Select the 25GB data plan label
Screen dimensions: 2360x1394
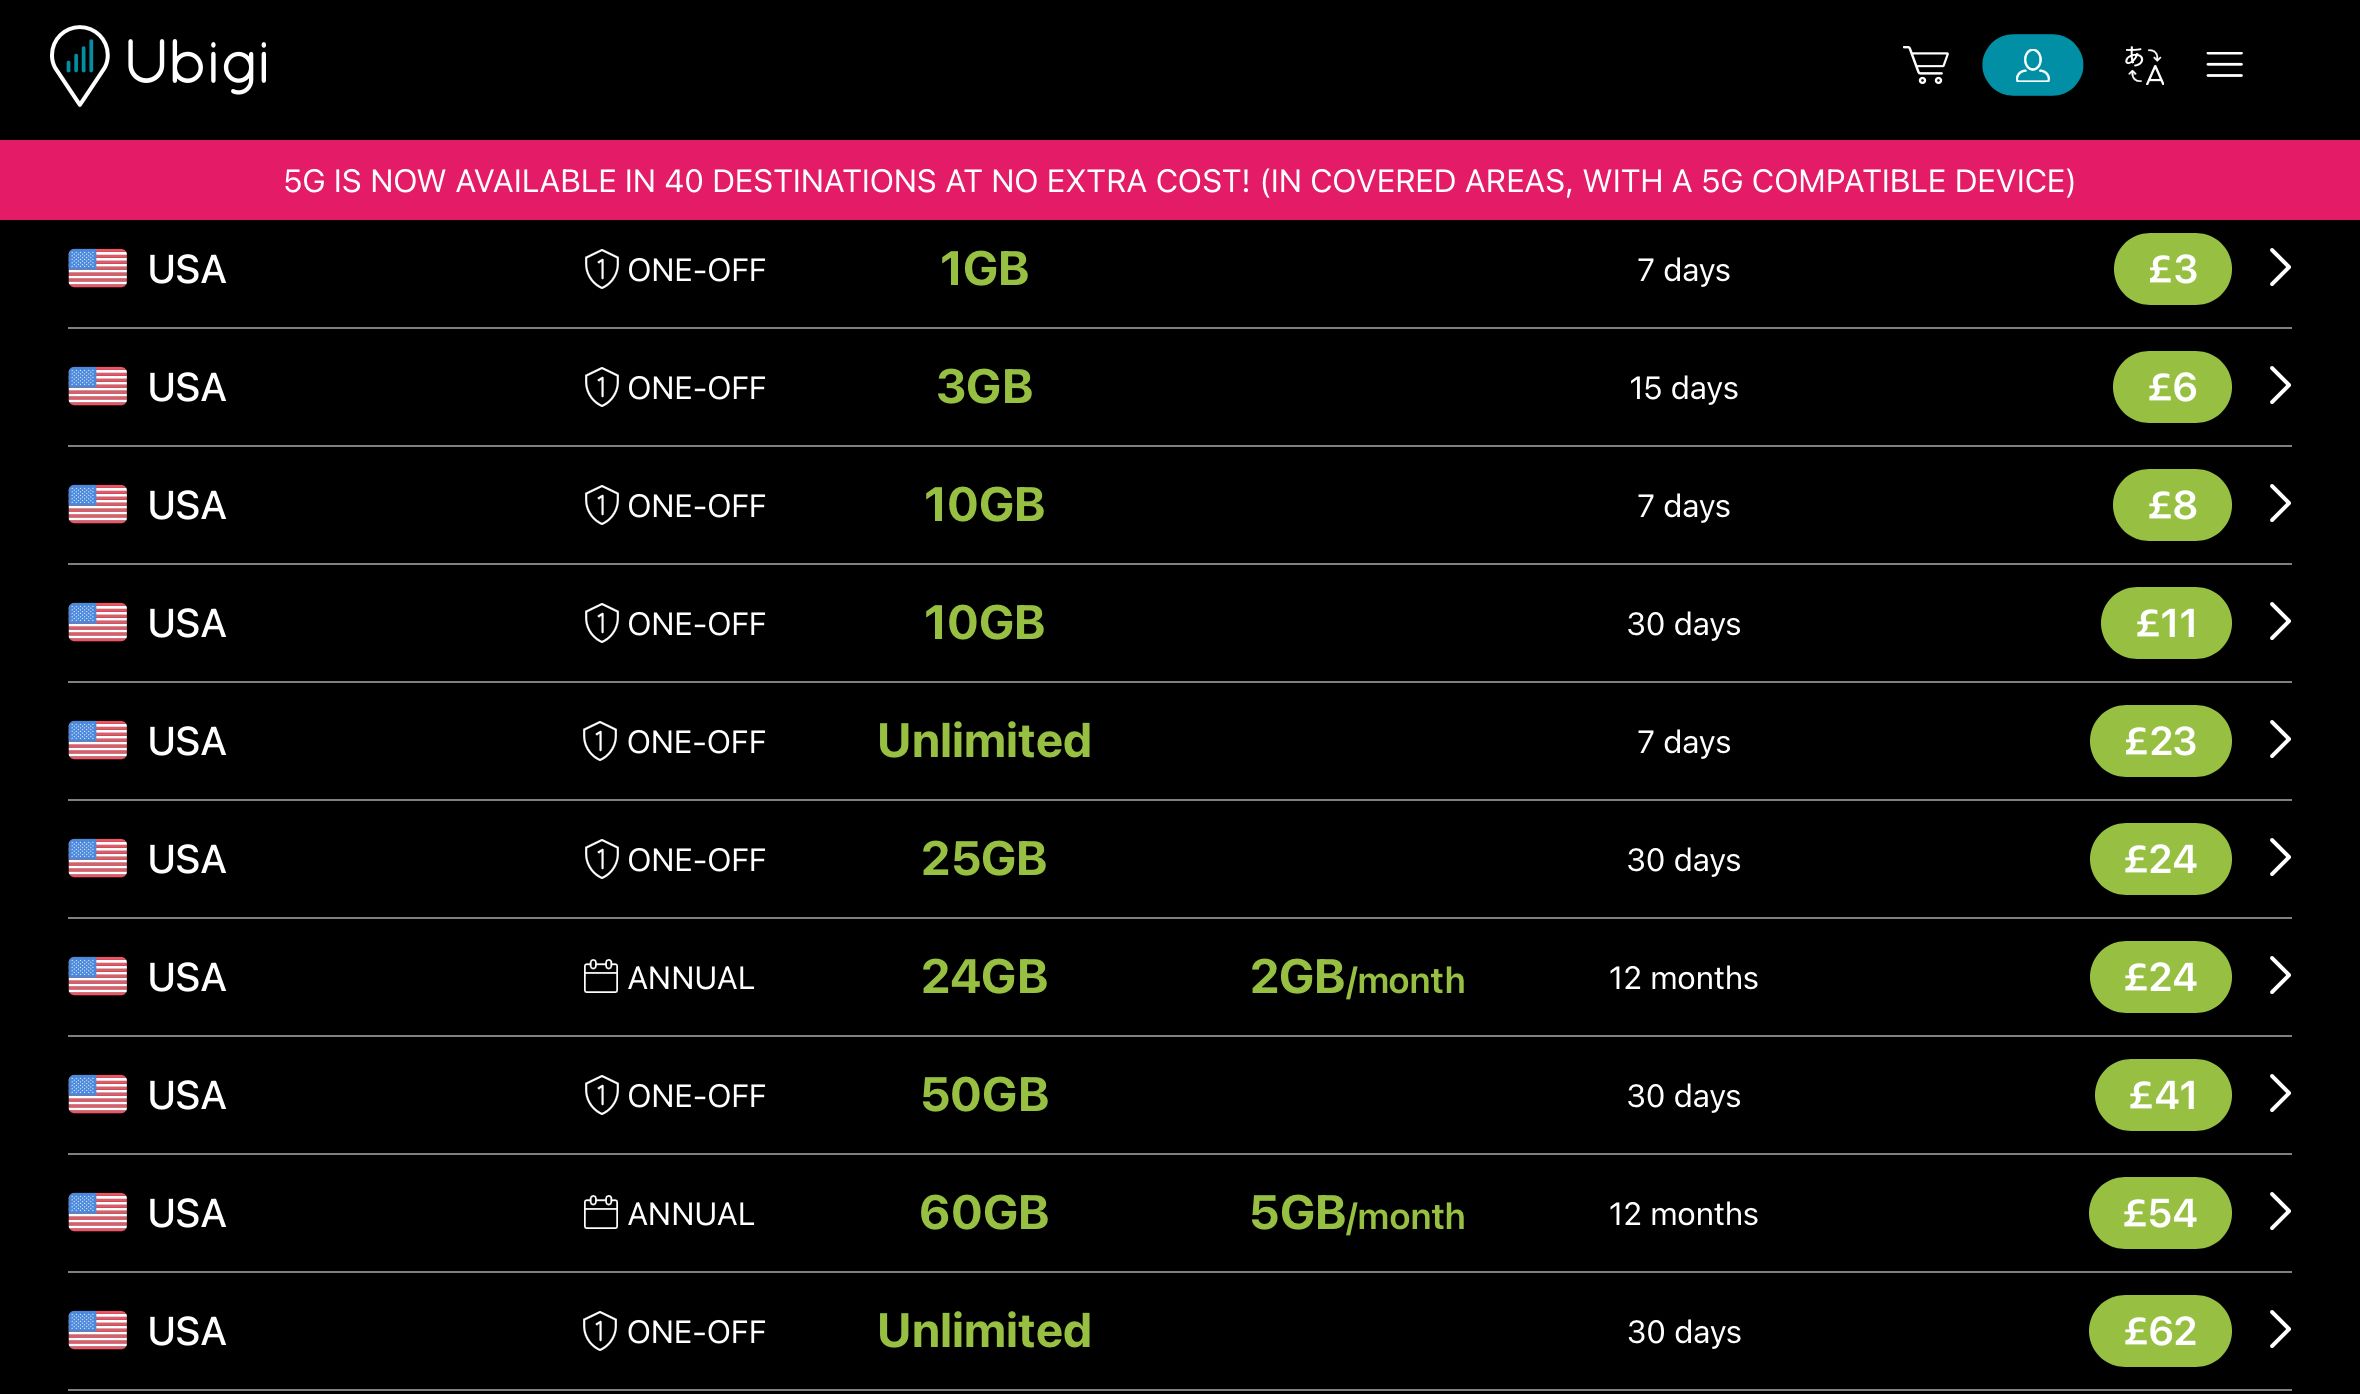tap(984, 859)
